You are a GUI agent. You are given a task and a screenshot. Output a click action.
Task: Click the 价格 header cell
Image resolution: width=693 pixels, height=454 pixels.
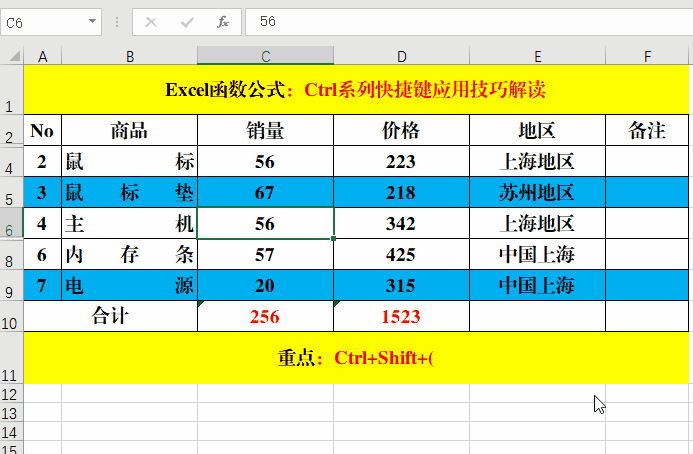401,130
